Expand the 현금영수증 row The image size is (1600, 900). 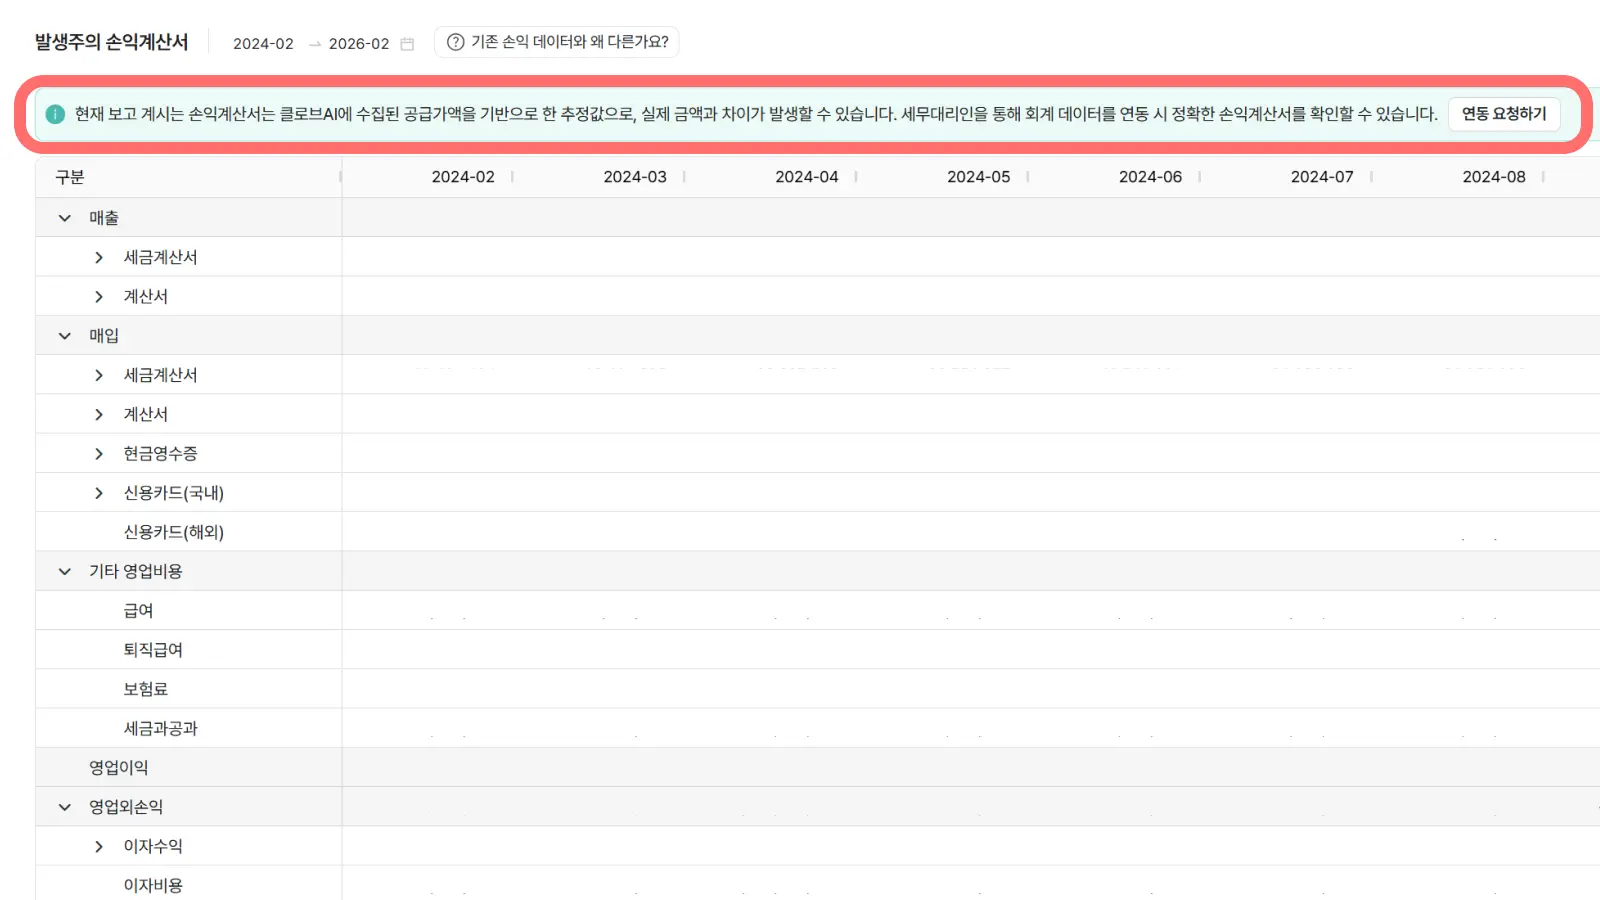click(99, 454)
